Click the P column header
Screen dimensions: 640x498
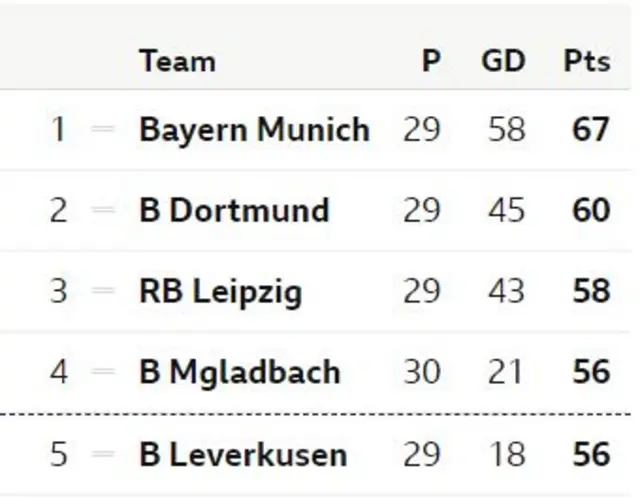(431, 61)
